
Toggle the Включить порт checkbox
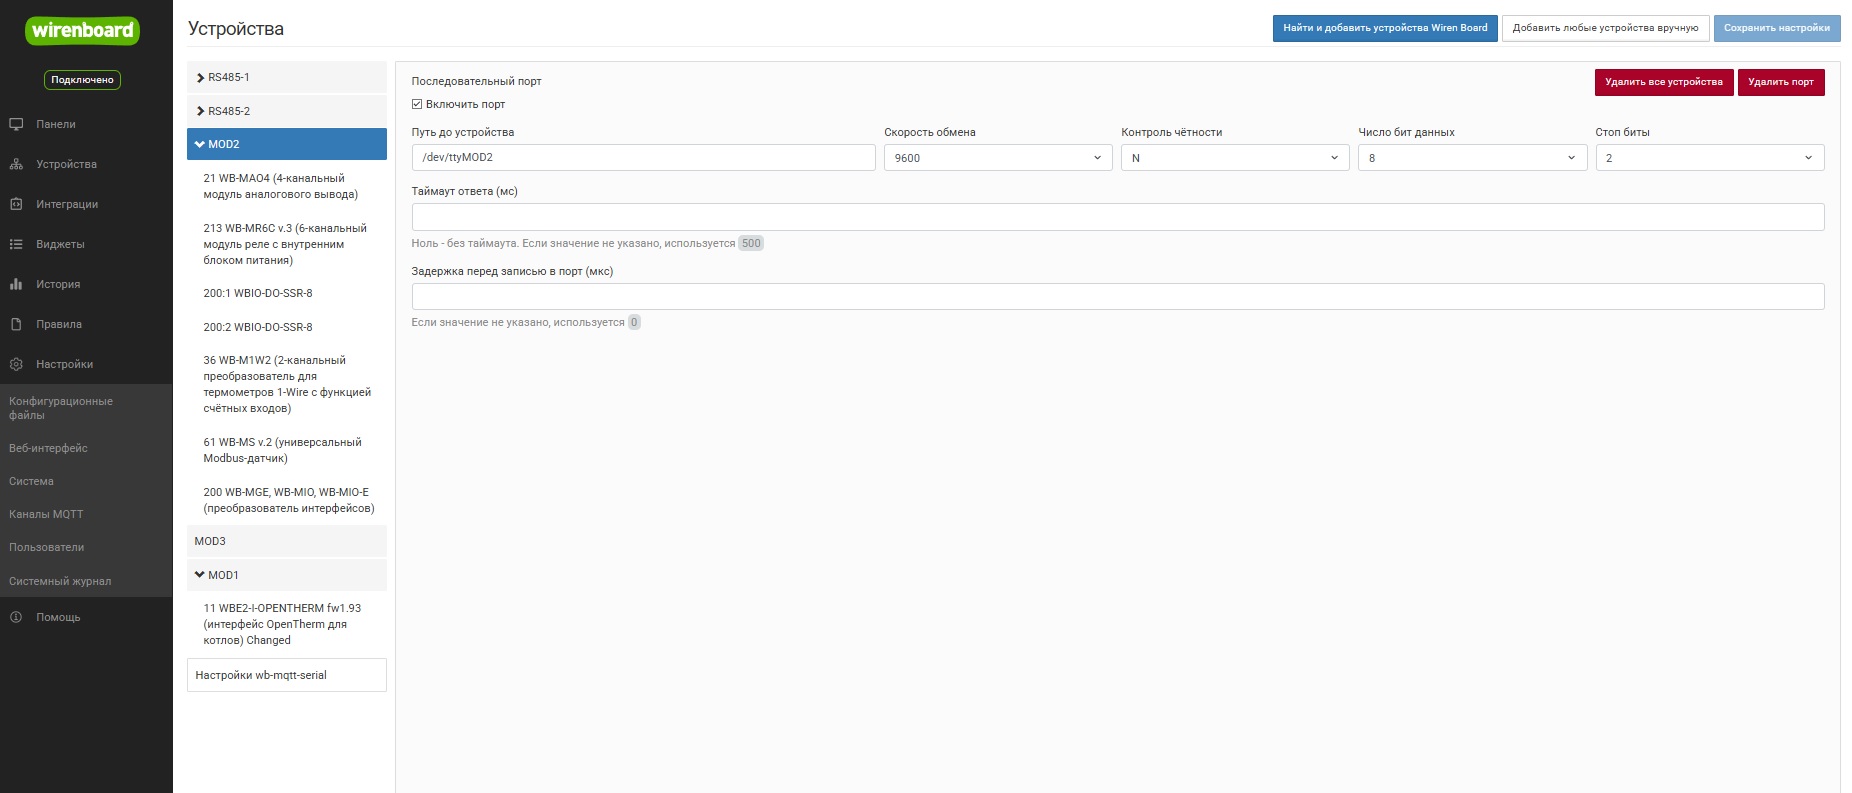(x=417, y=104)
